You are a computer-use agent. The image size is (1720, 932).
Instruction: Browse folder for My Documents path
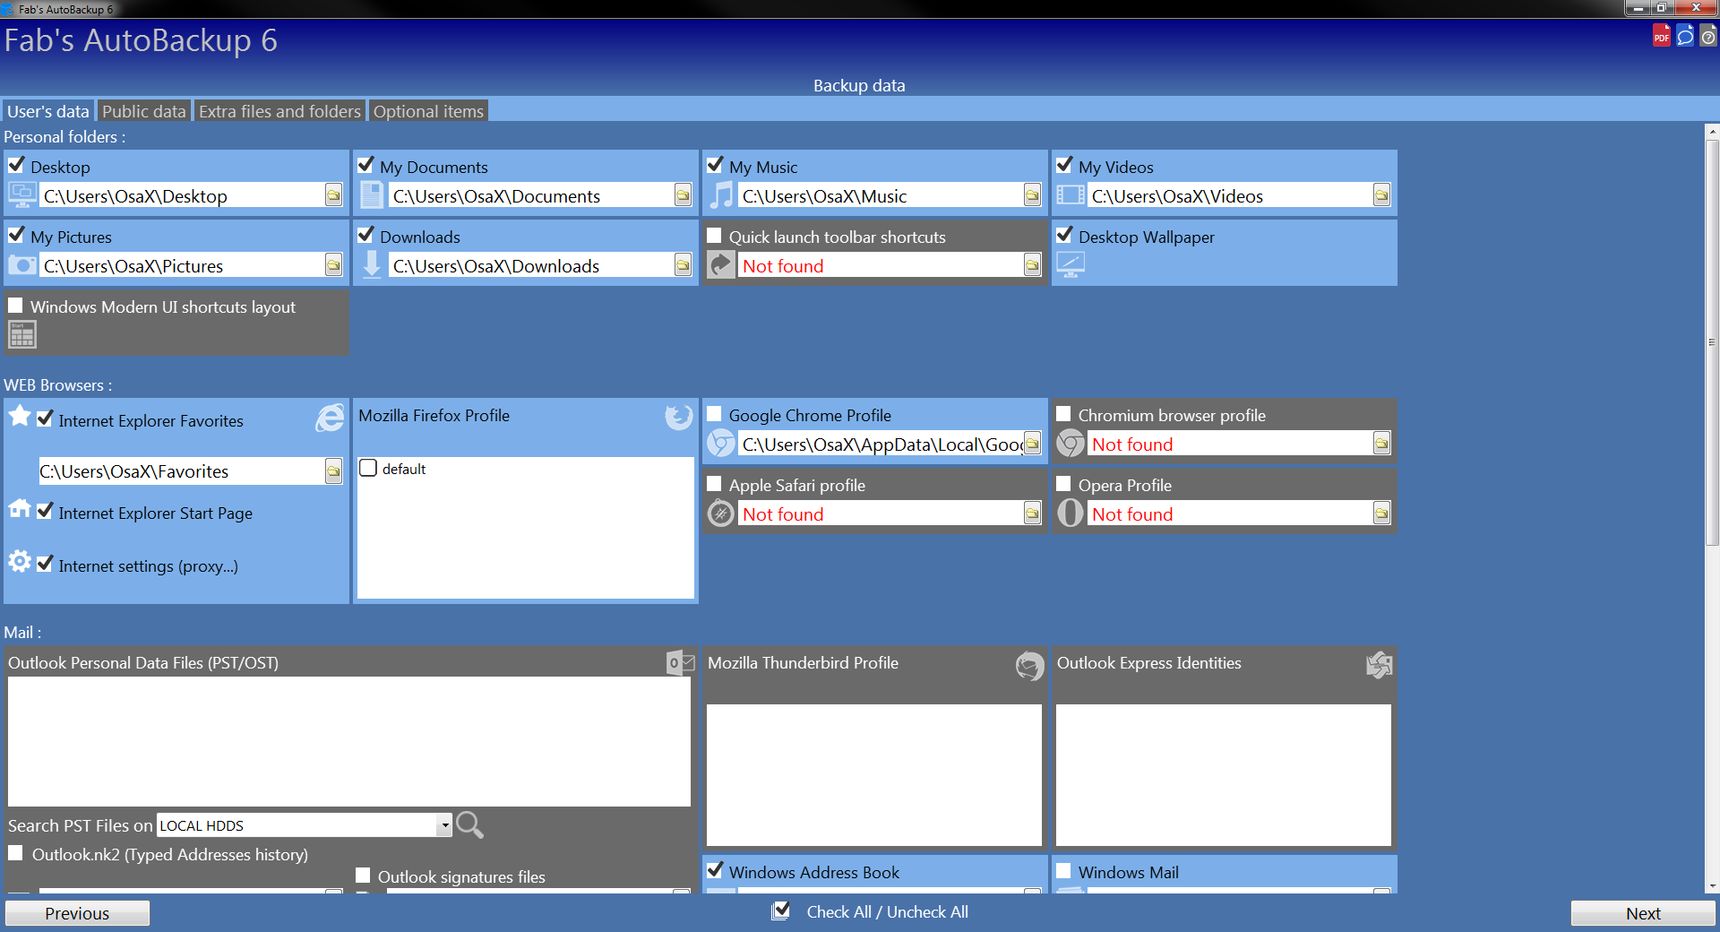tap(683, 195)
